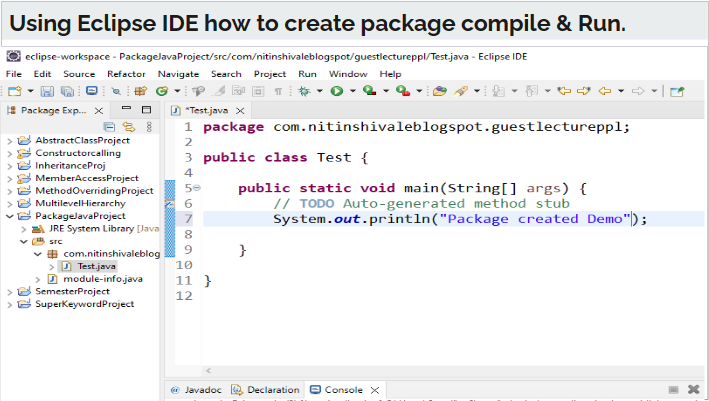Click the Skip All Breakpoints icon
The width and height of the screenshot is (709, 401).
(116, 91)
